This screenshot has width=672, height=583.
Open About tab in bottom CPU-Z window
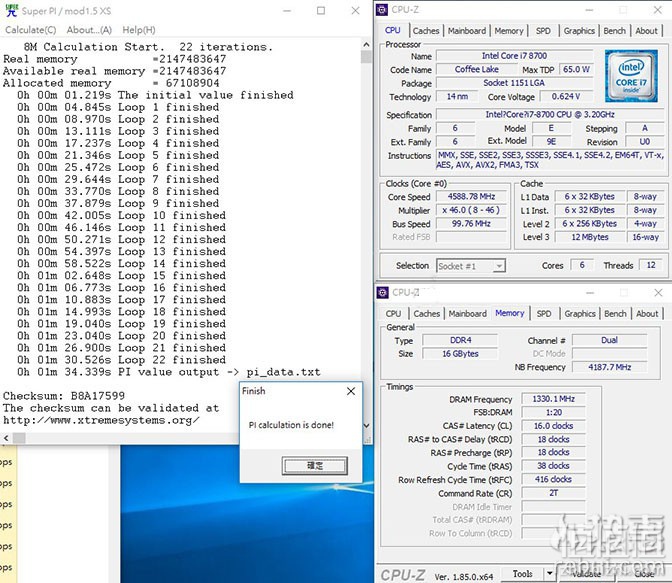pos(647,314)
